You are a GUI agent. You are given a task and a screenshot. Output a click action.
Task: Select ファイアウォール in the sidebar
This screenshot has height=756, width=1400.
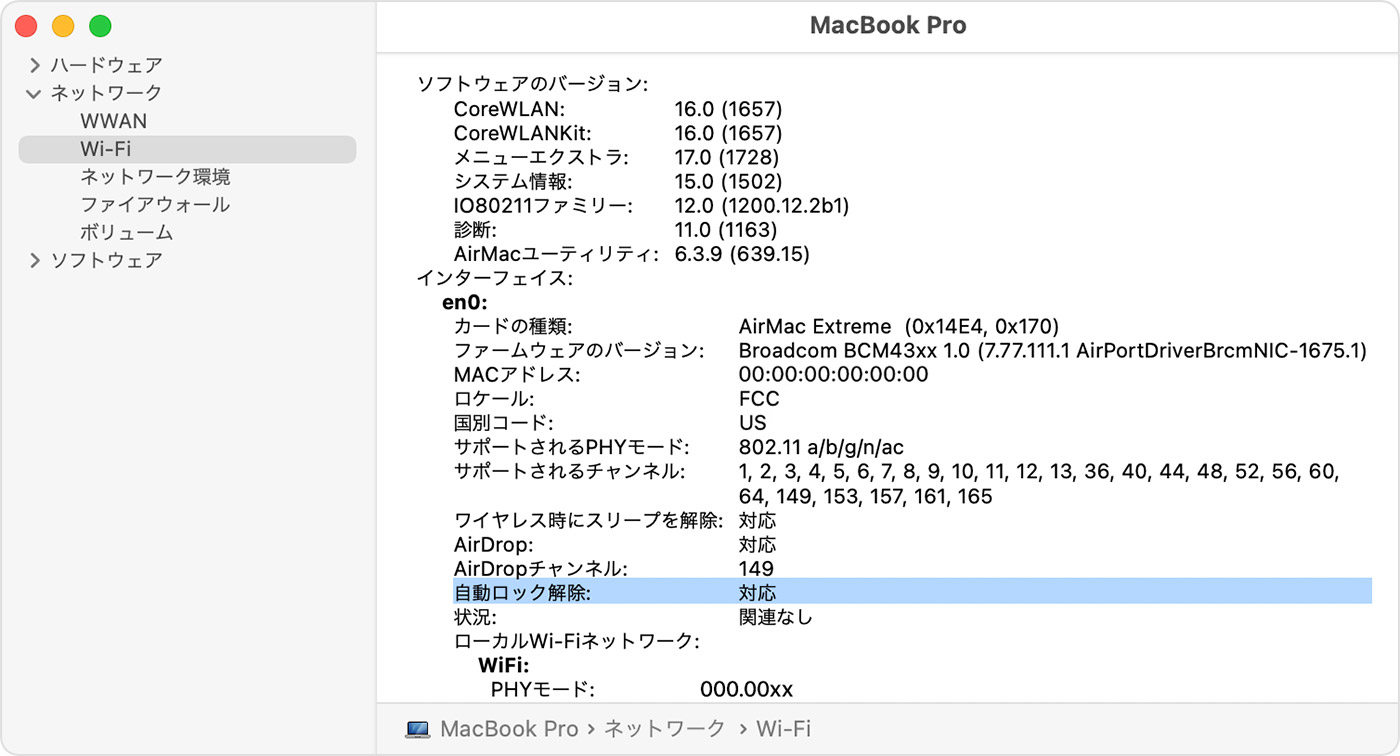pyautogui.click(x=155, y=205)
